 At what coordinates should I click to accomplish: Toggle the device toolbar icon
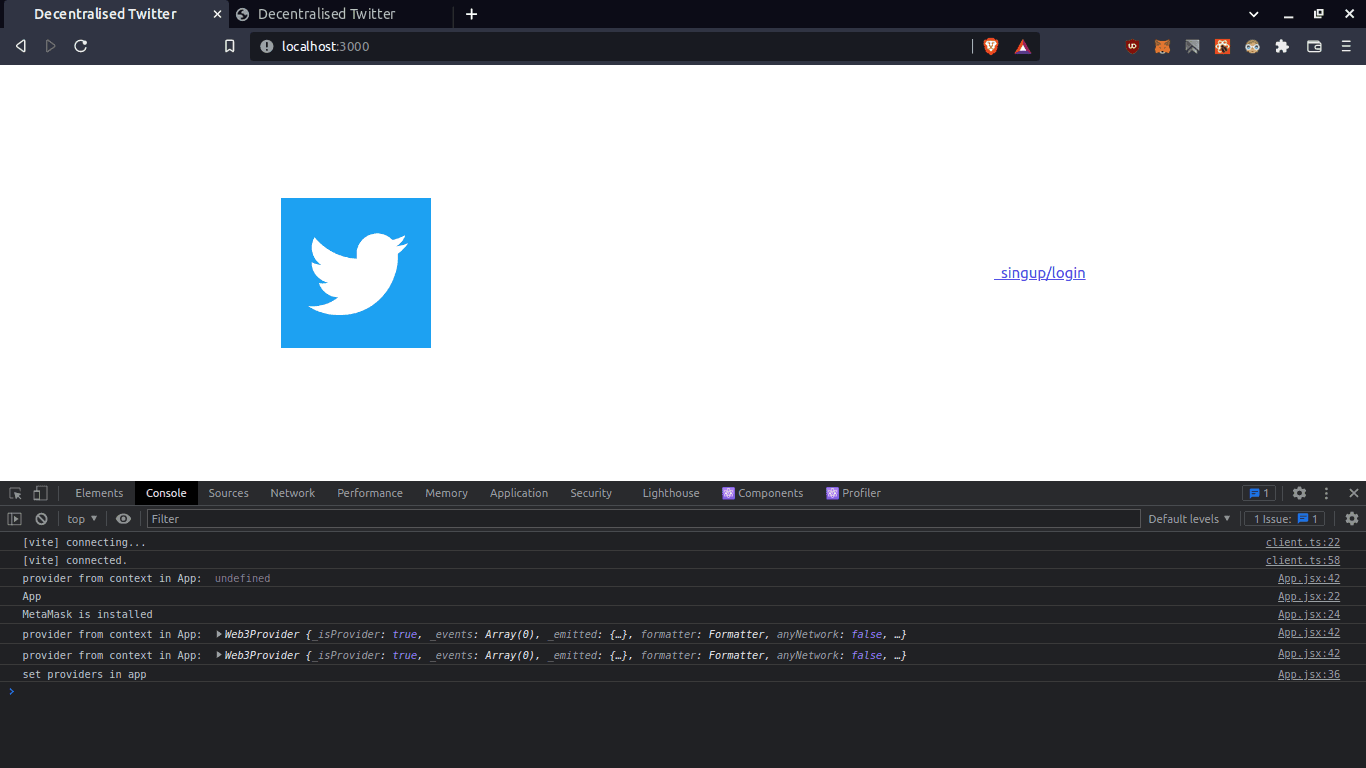(40, 493)
